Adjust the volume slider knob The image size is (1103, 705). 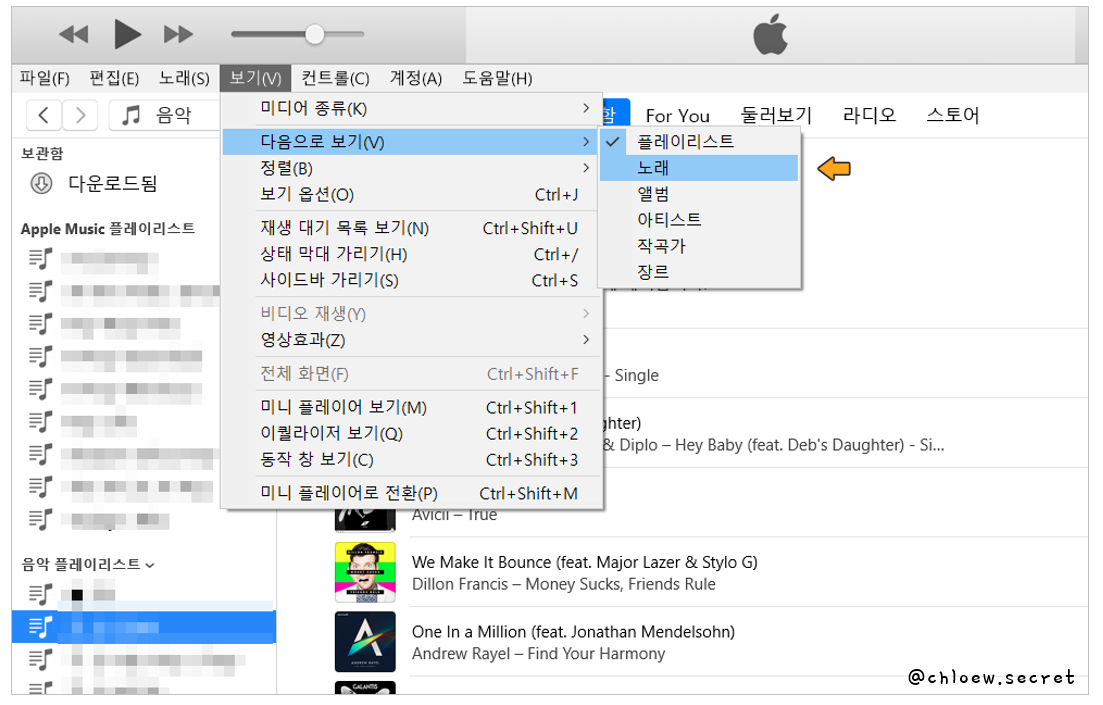point(314,34)
